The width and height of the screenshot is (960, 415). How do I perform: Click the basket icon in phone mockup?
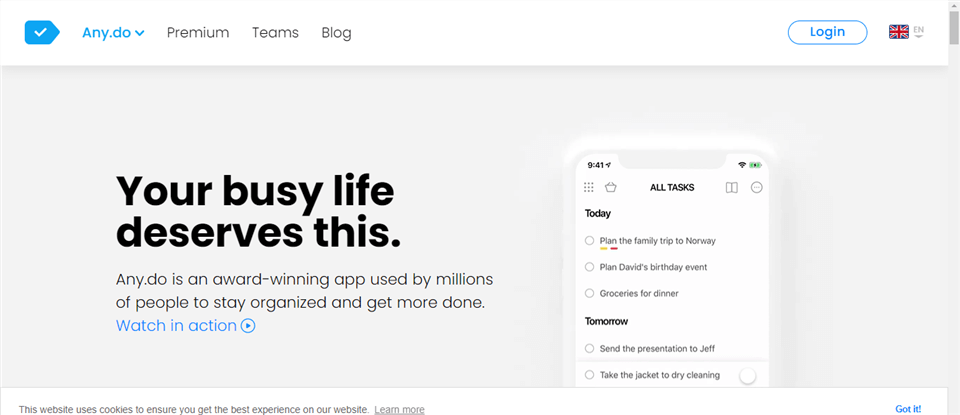pyautogui.click(x=610, y=187)
